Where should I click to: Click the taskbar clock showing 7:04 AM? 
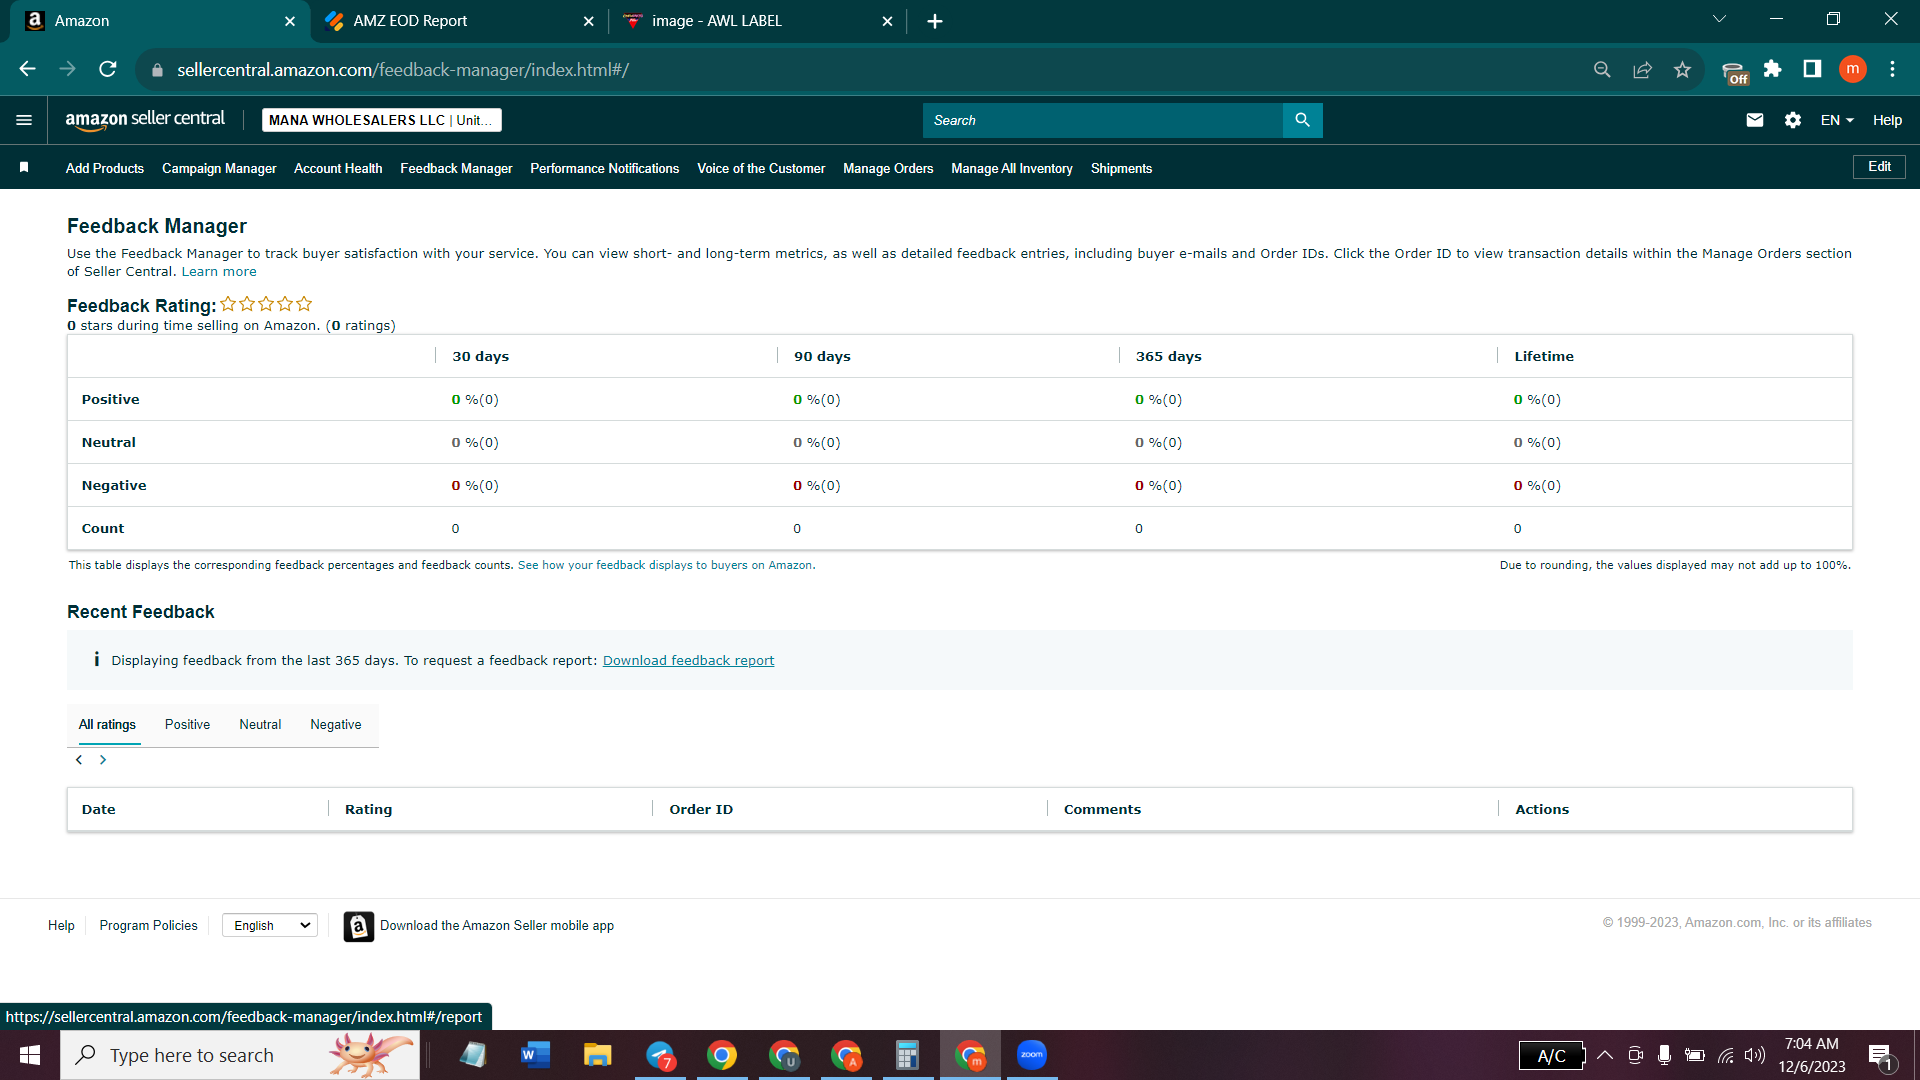(1811, 1055)
